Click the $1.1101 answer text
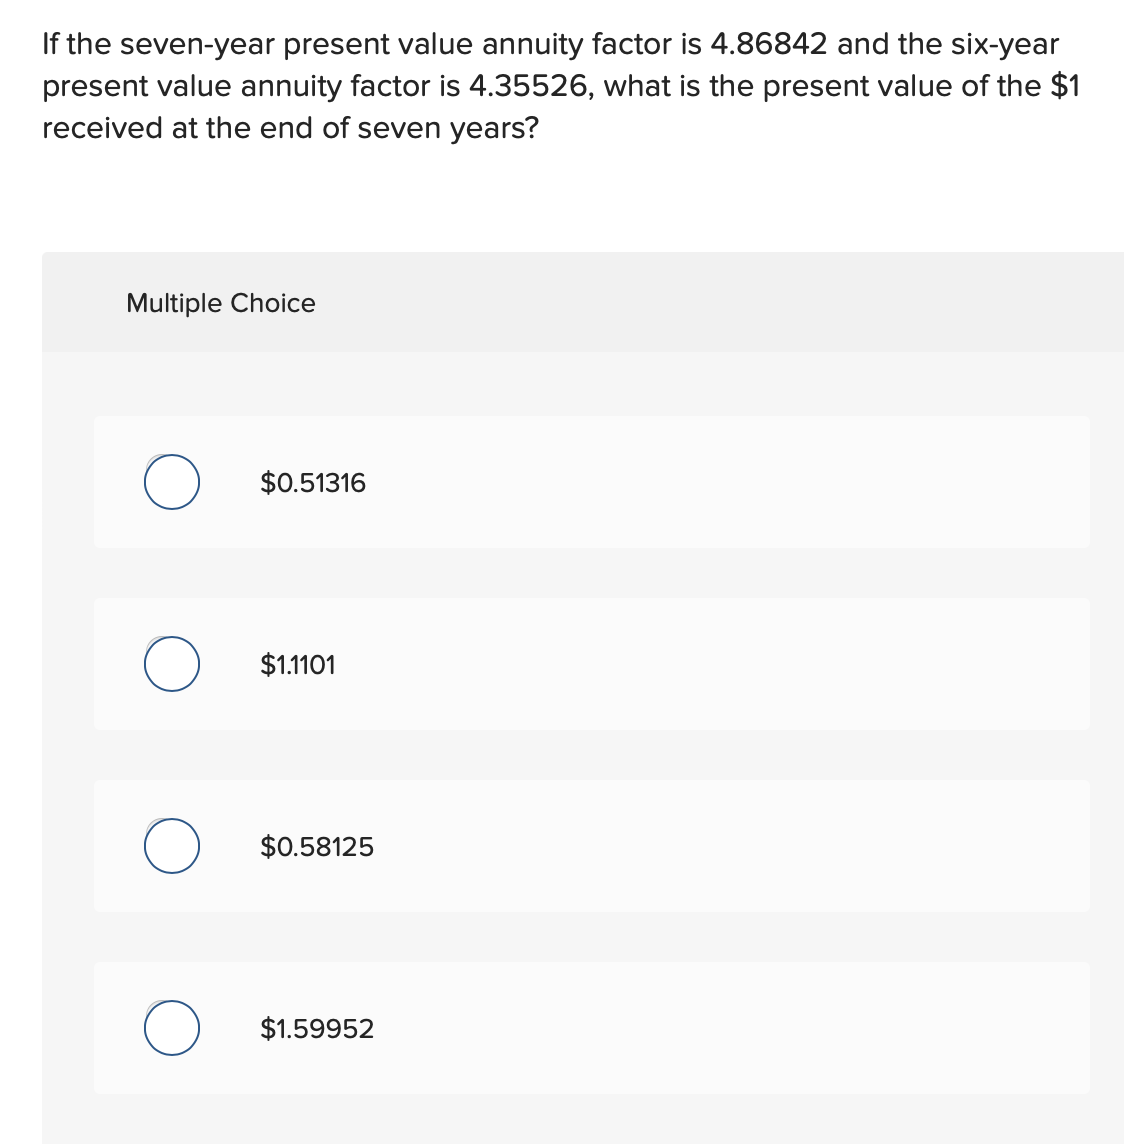The image size is (1124, 1144). [x=298, y=664]
